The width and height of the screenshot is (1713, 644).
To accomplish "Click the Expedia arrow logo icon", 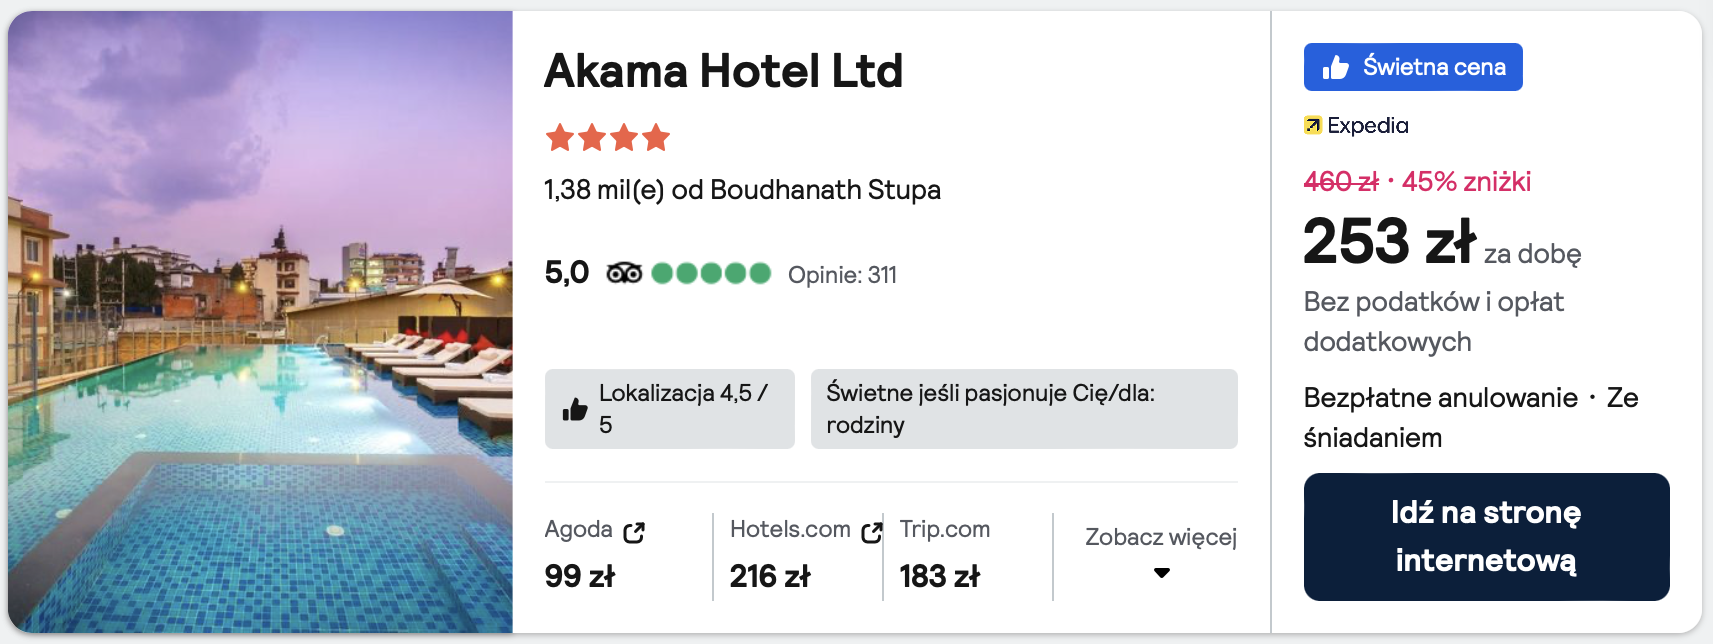I will (x=1313, y=125).
